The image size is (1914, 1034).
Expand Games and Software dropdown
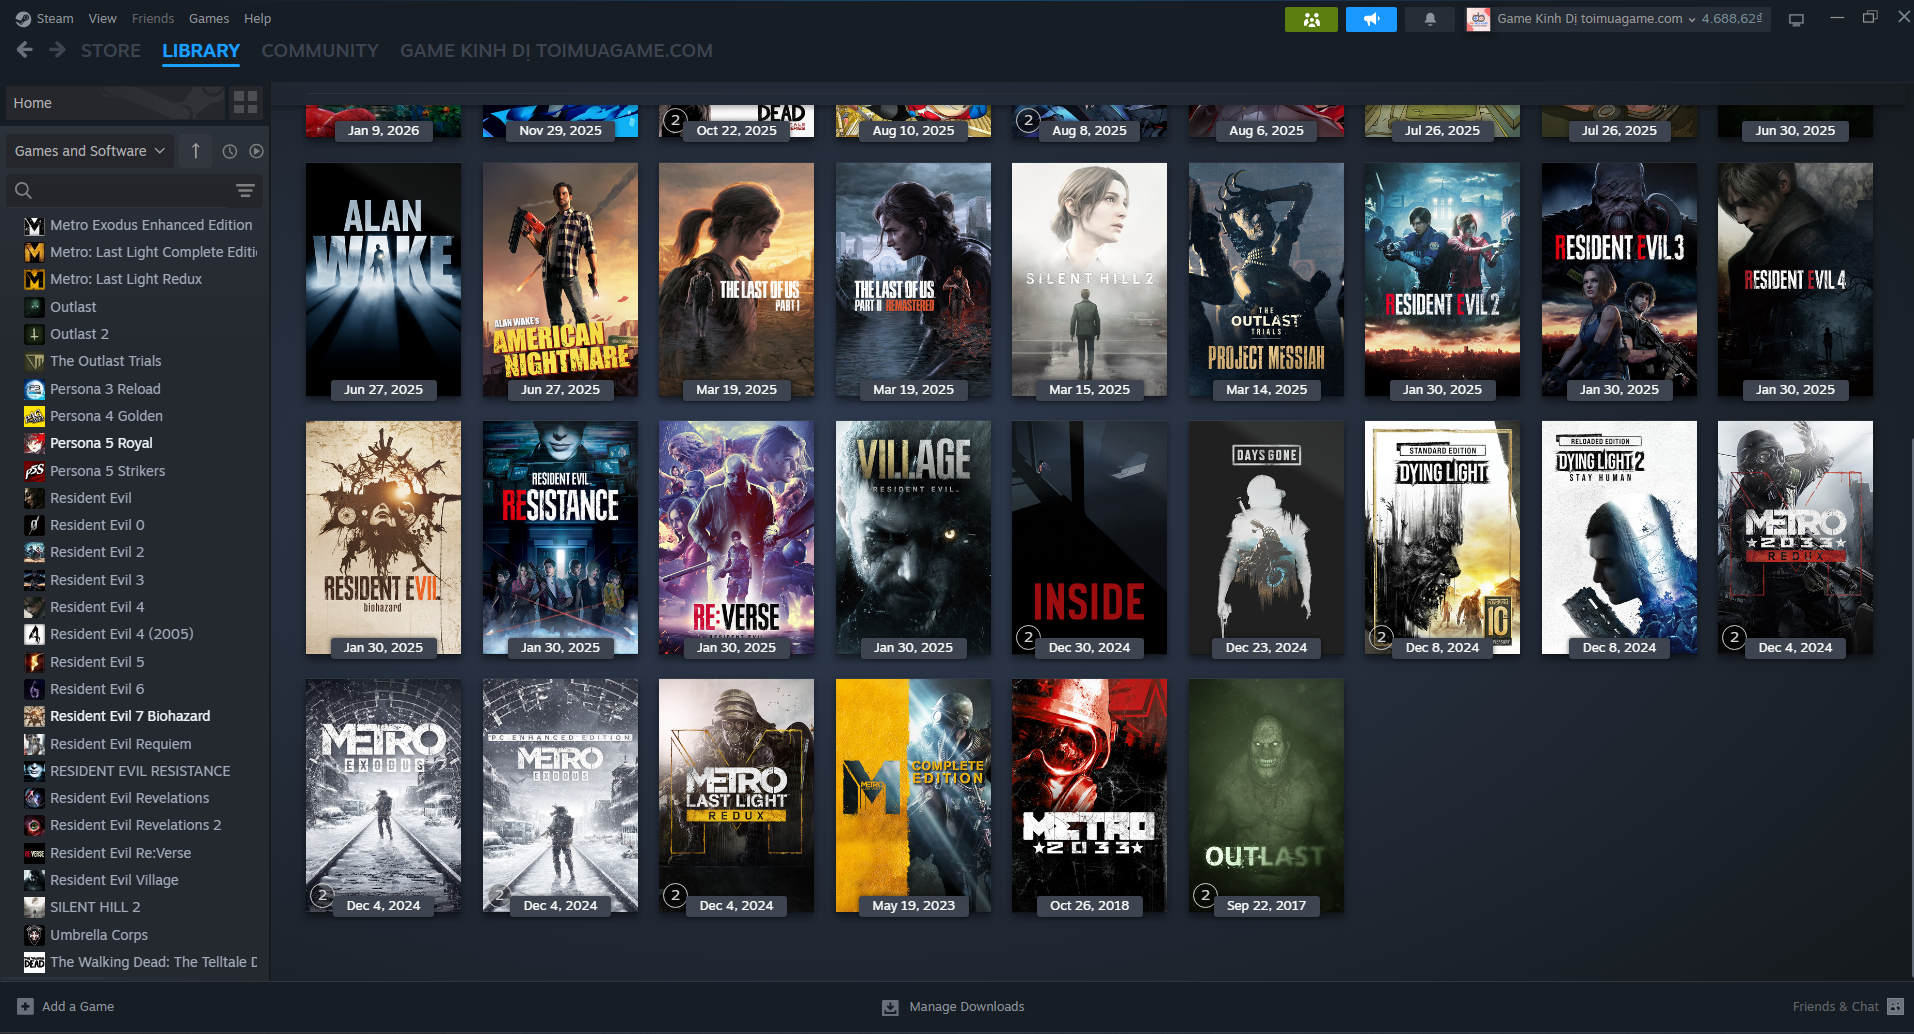[x=89, y=151]
